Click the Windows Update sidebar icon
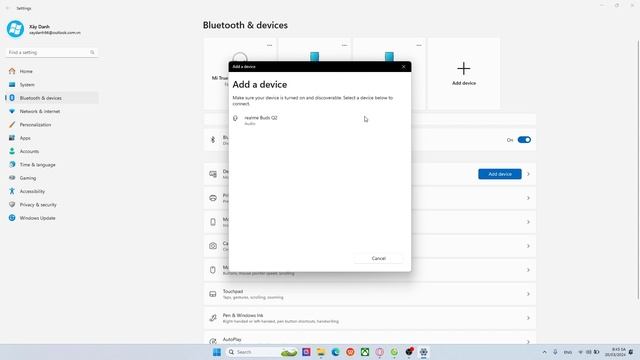 coord(12,218)
